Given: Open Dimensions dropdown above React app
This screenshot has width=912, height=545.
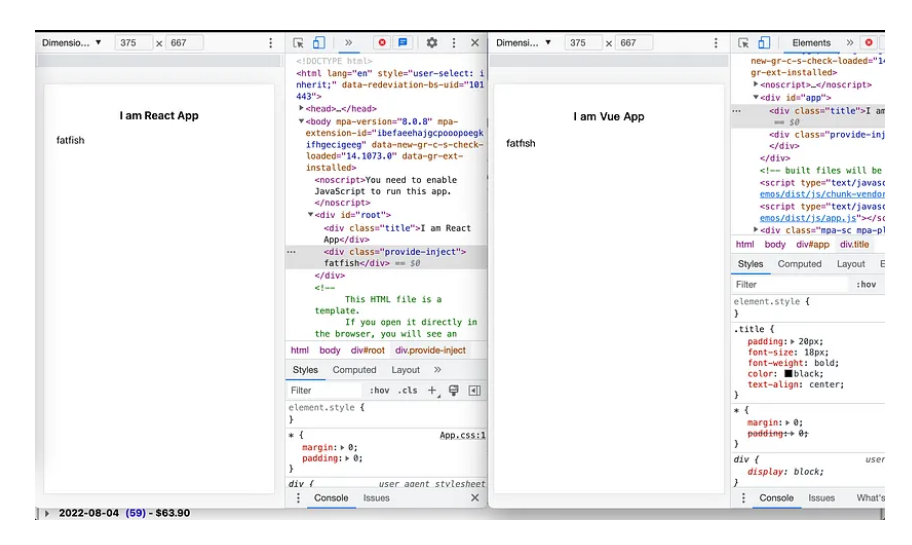Looking at the screenshot, I should tap(72, 42).
